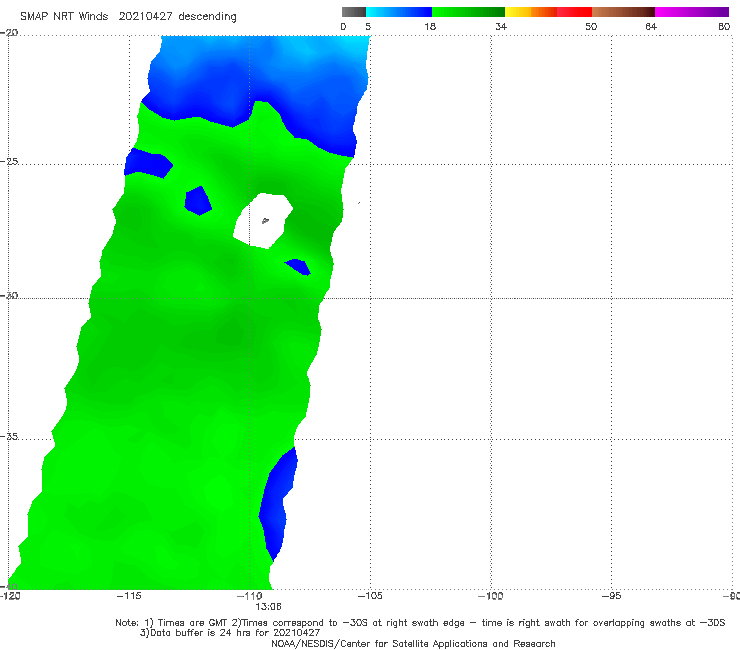Click the yellow-orange-red 34-50 colorbar segment
740x650 pixels.
pyautogui.click(x=548, y=12)
